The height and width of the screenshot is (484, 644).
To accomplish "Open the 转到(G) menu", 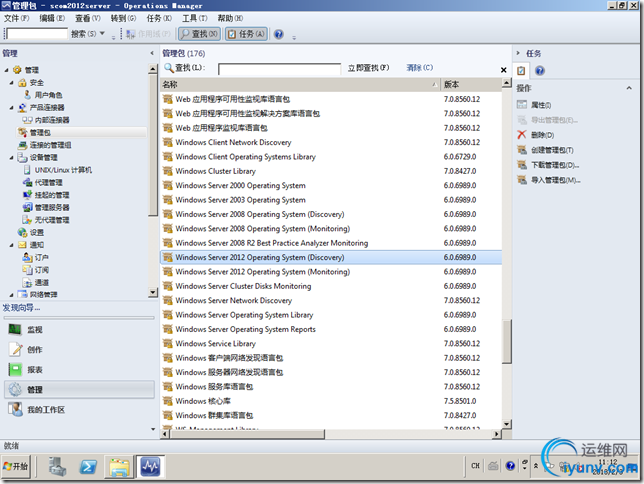I will tap(123, 18).
